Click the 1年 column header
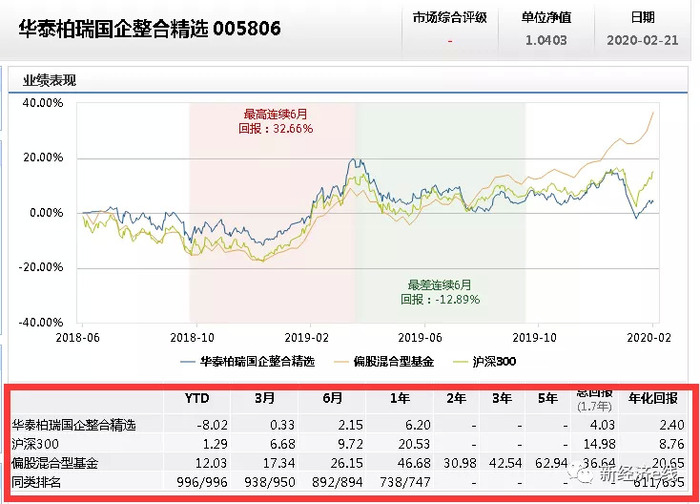This screenshot has height=504, width=700. tap(400, 398)
